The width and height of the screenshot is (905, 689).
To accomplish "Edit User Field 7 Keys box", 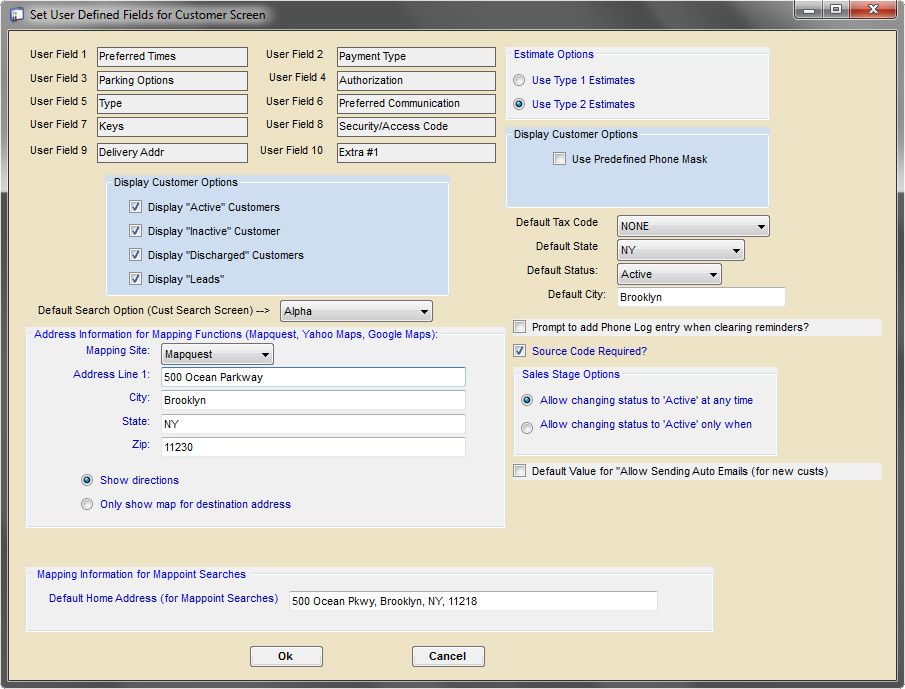I will (172, 126).
